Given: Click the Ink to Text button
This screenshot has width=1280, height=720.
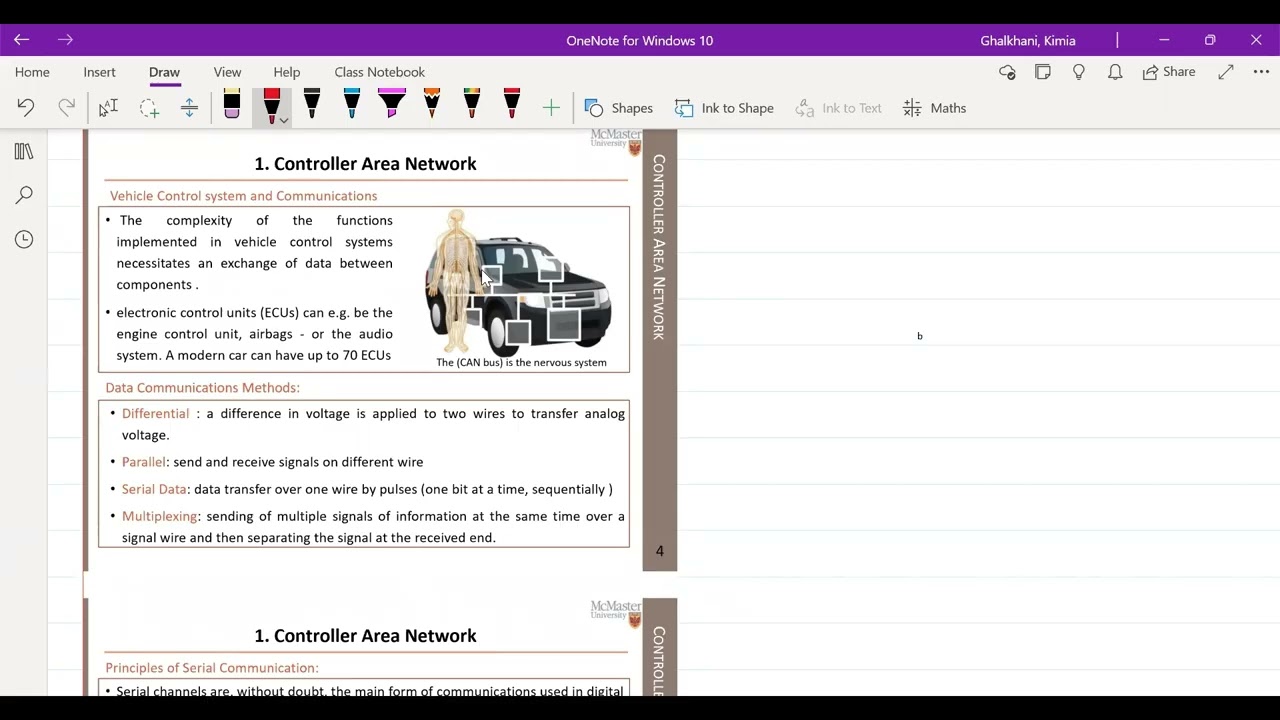Looking at the screenshot, I should coord(839,108).
